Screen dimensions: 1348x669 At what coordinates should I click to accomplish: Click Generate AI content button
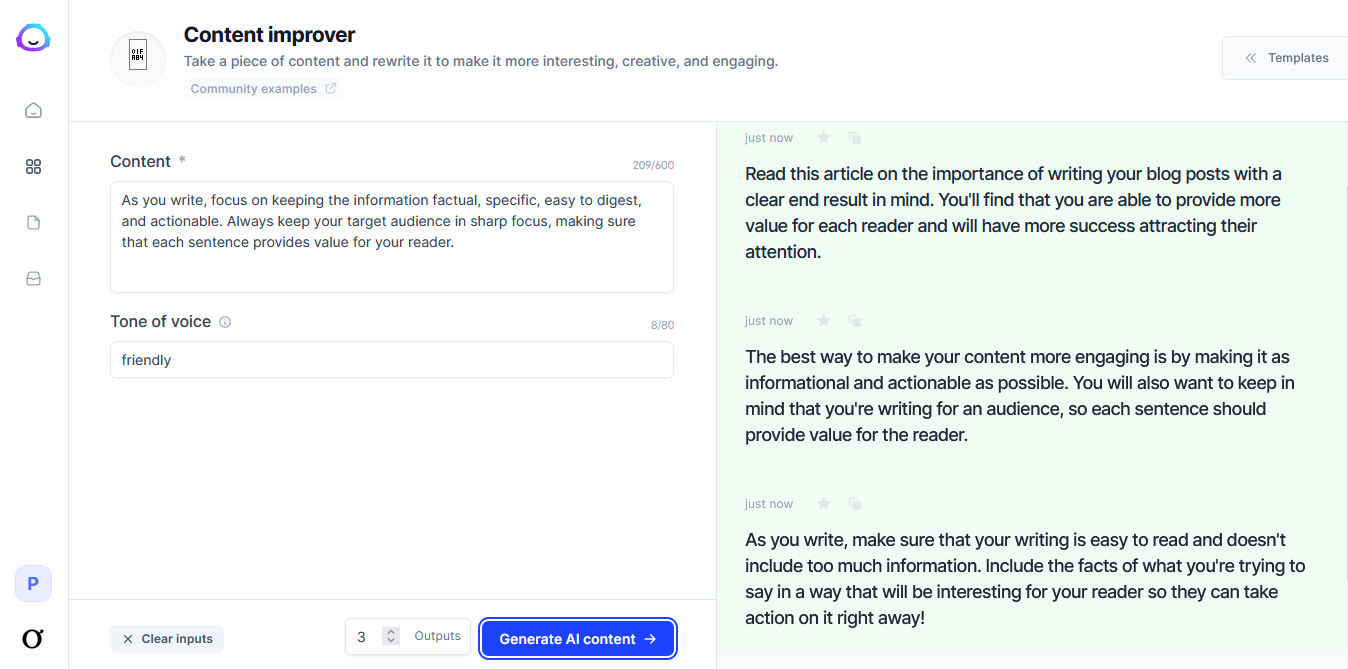(x=578, y=639)
